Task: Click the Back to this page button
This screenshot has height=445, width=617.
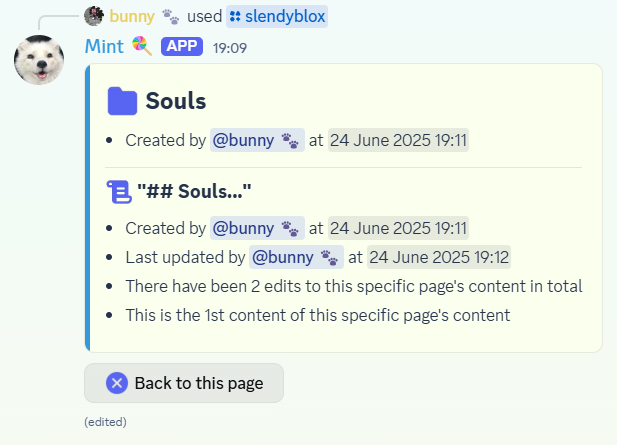Action: [184, 383]
